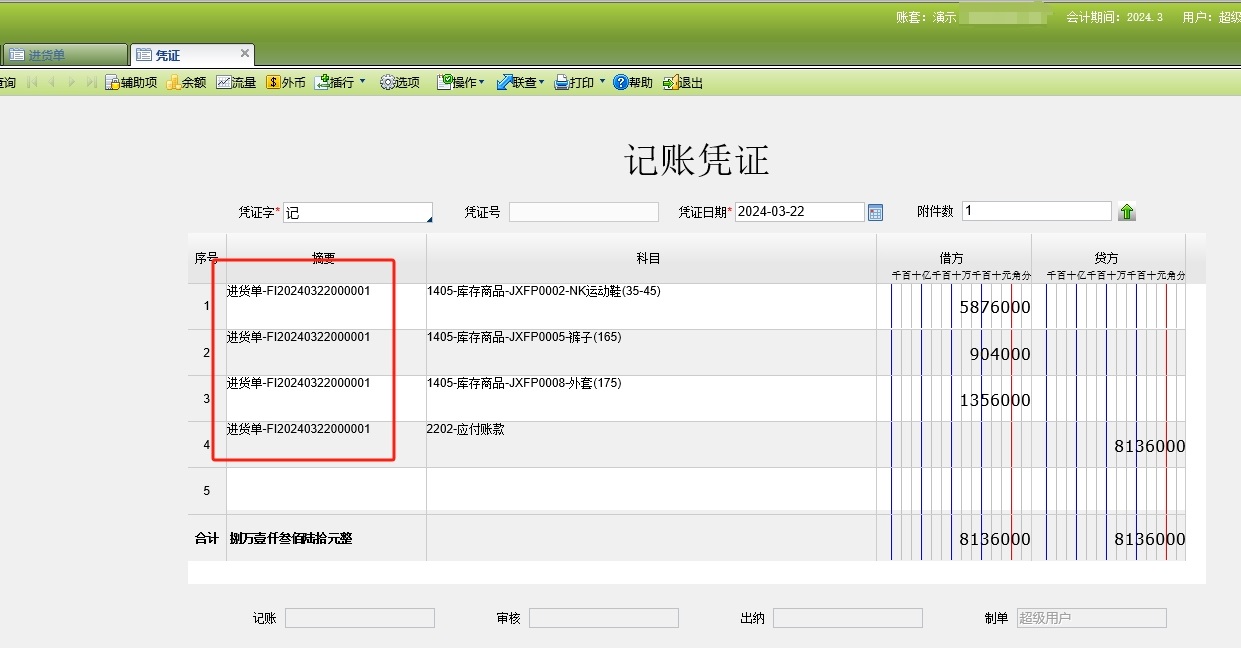Click the 帮助 help icon
1241x648 pixels.
634,82
